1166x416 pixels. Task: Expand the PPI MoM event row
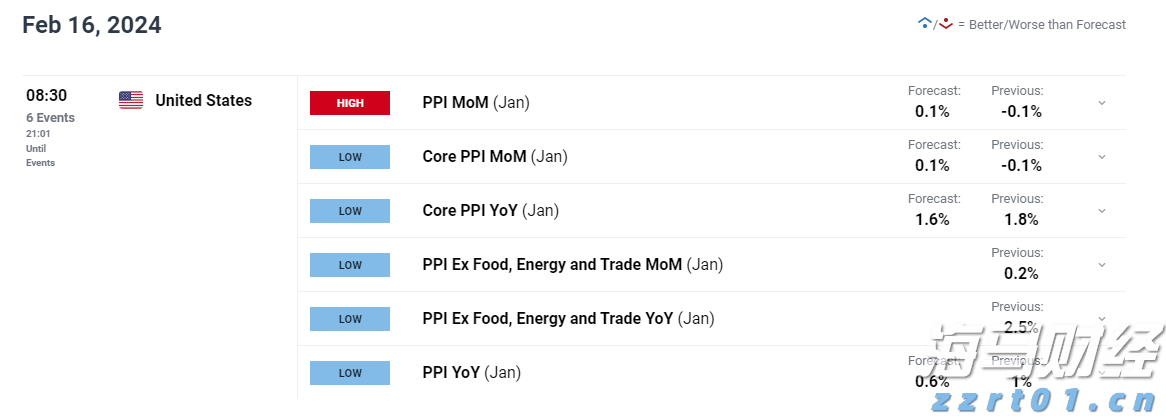click(1102, 103)
